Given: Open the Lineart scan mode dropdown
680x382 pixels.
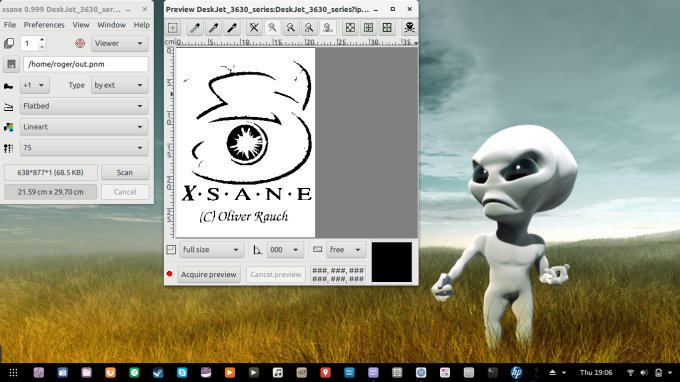Looking at the screenshot, I should (x=84, y=127).
